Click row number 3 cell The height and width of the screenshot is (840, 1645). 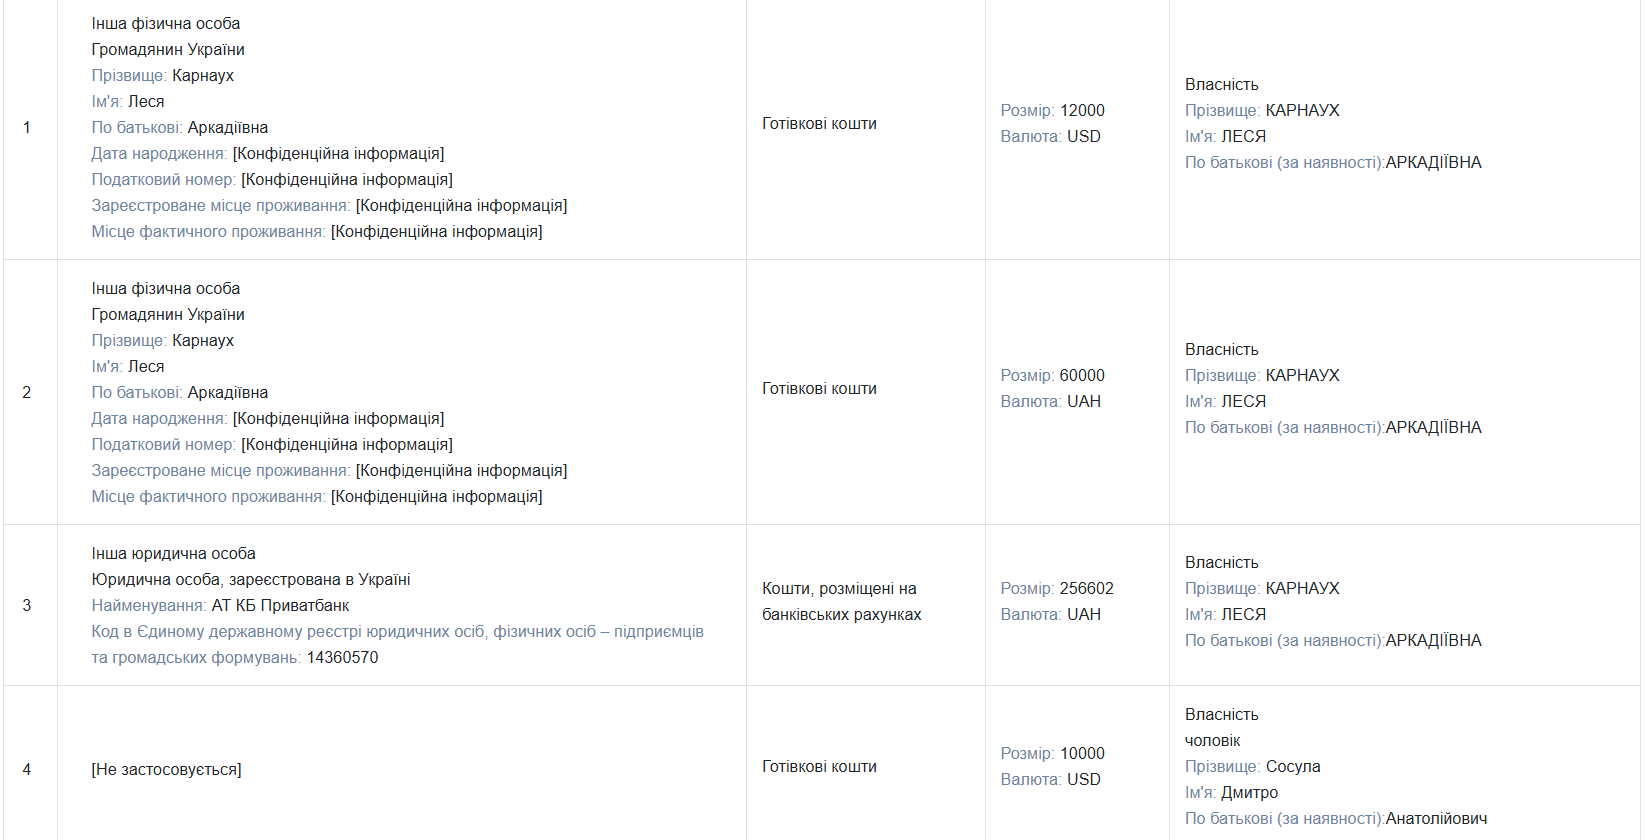30,605
